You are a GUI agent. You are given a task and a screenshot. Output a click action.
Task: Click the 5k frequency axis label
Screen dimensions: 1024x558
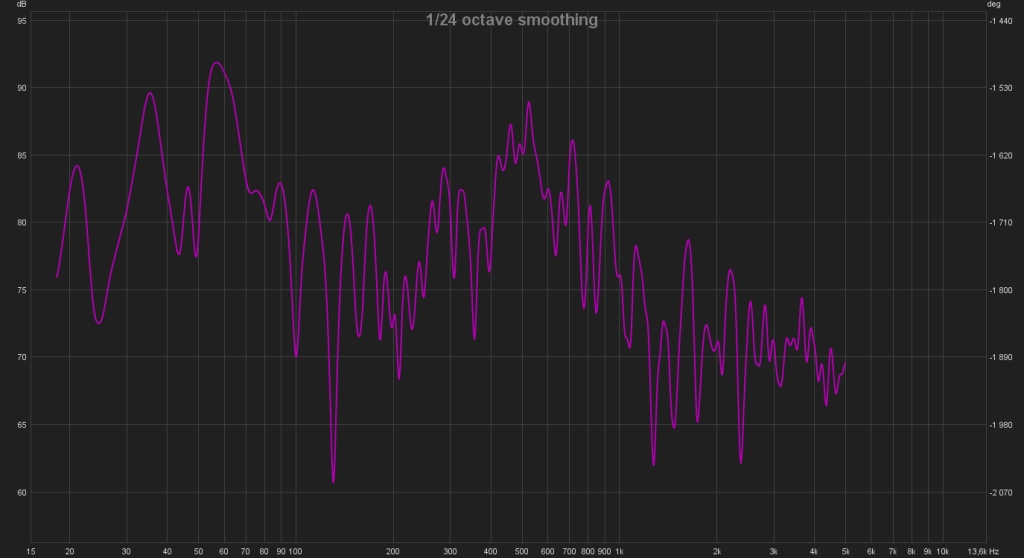[x=845, y=550]
